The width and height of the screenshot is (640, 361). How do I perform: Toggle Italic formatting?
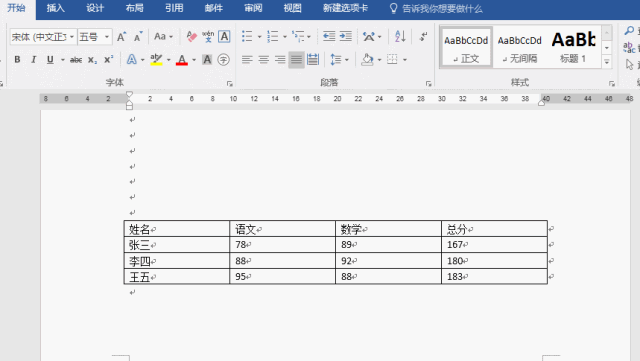coord(33,60)
